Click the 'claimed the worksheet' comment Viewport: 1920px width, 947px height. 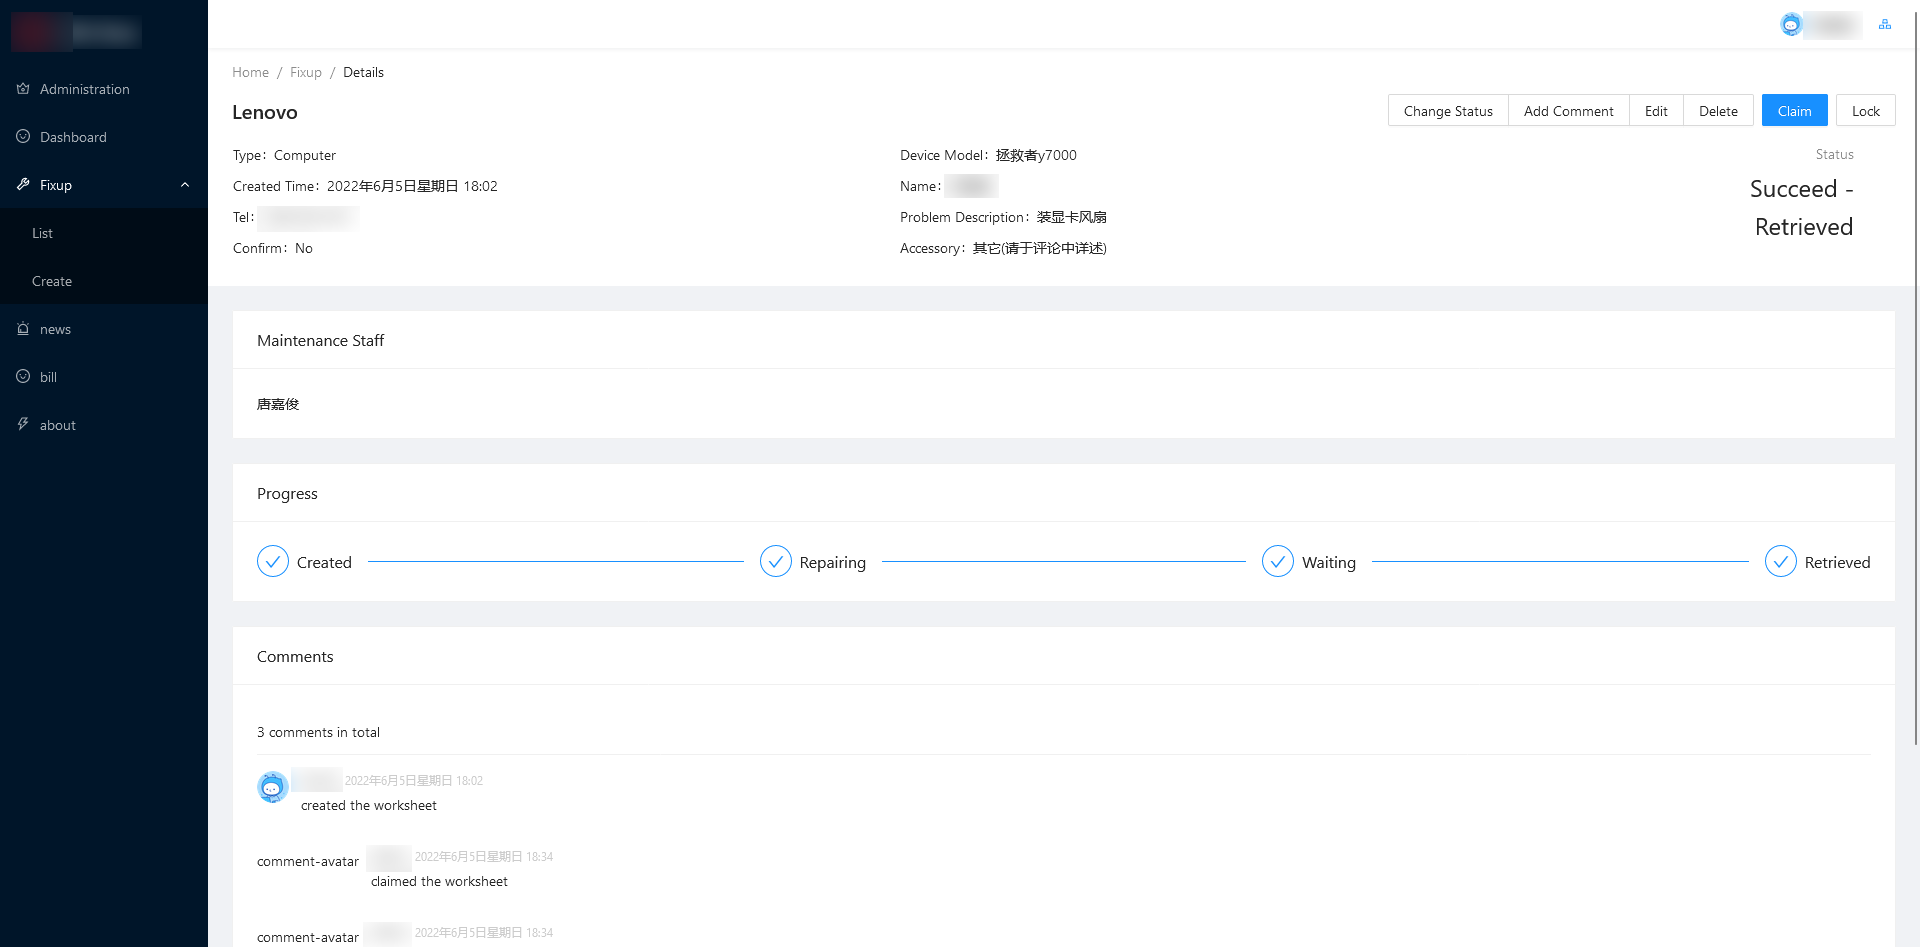coord(439,881)
